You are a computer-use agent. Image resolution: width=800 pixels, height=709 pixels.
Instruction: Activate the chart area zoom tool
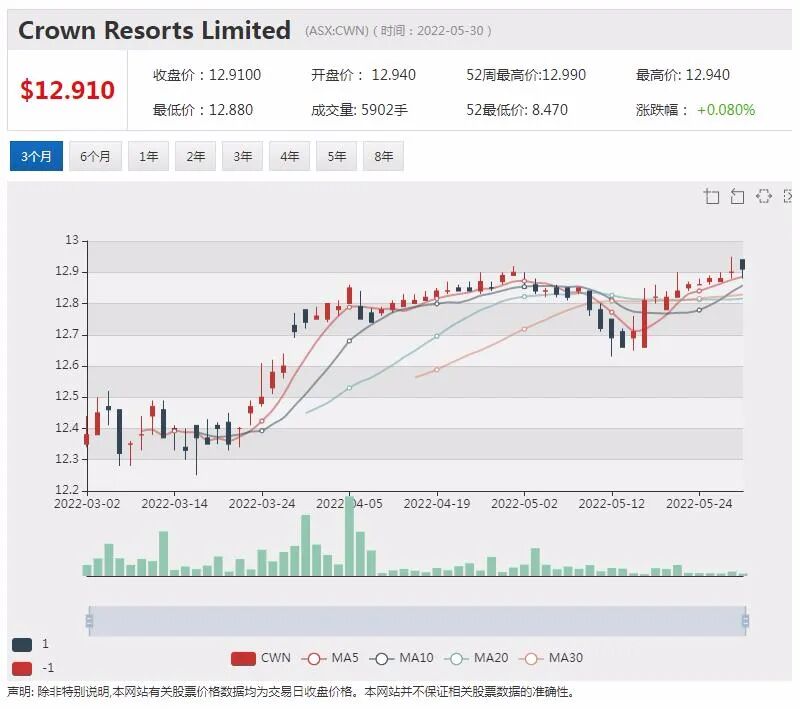pos(711,196)
